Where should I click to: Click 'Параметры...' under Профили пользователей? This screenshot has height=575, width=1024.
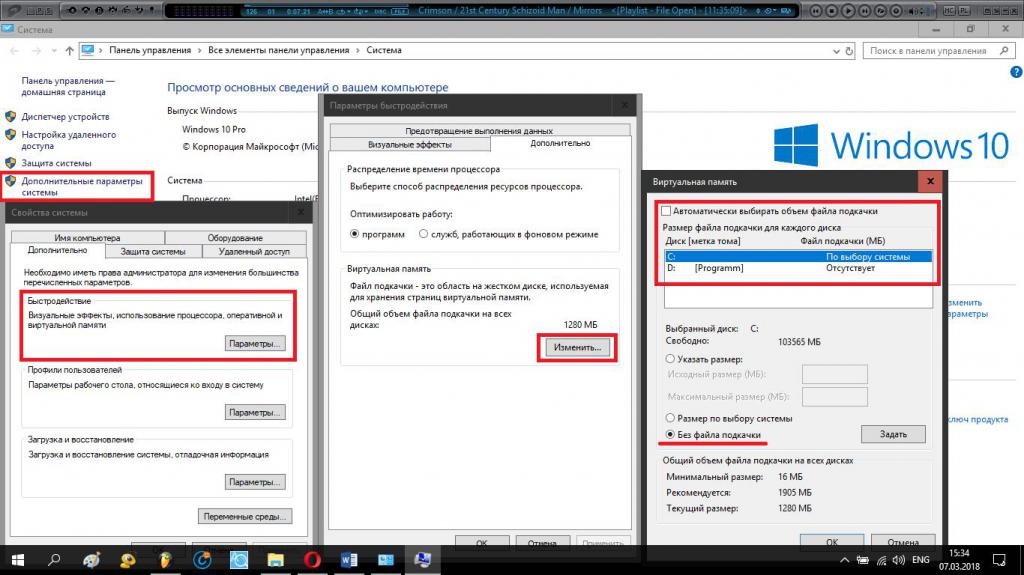(x=255, y=412)
